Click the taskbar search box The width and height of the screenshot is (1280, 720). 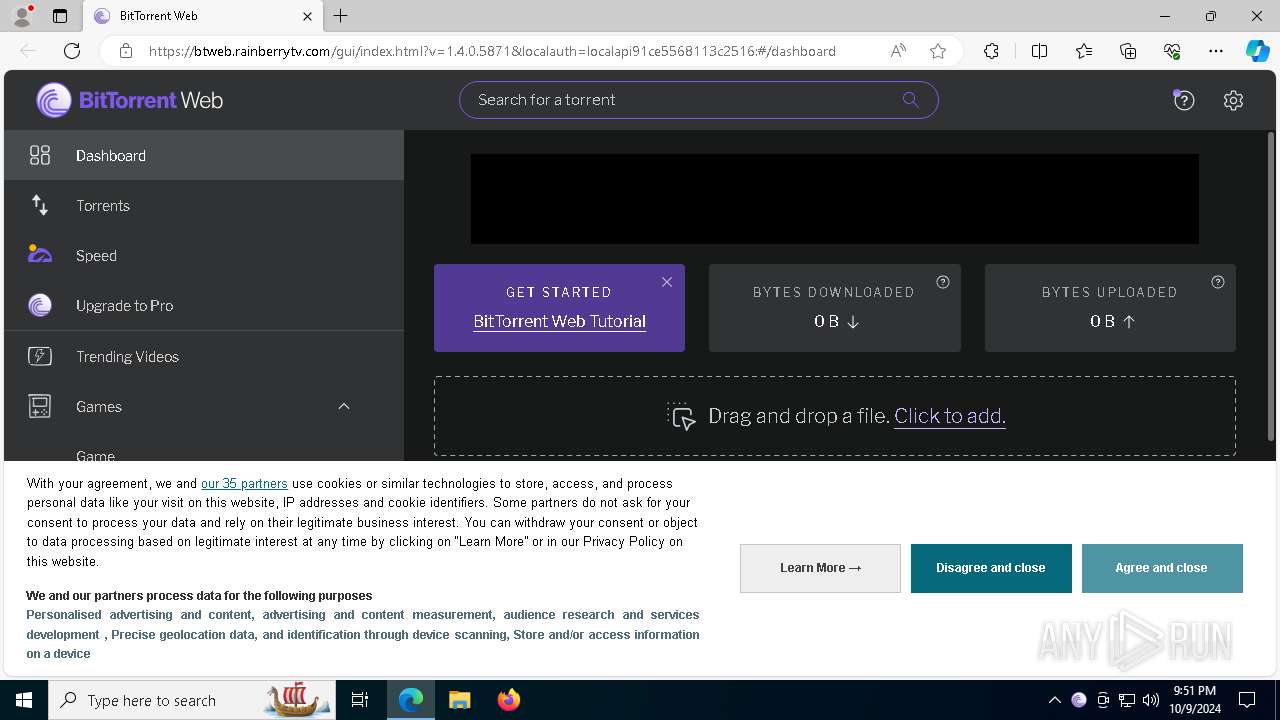pyautogui.click(x=192, y=700)
